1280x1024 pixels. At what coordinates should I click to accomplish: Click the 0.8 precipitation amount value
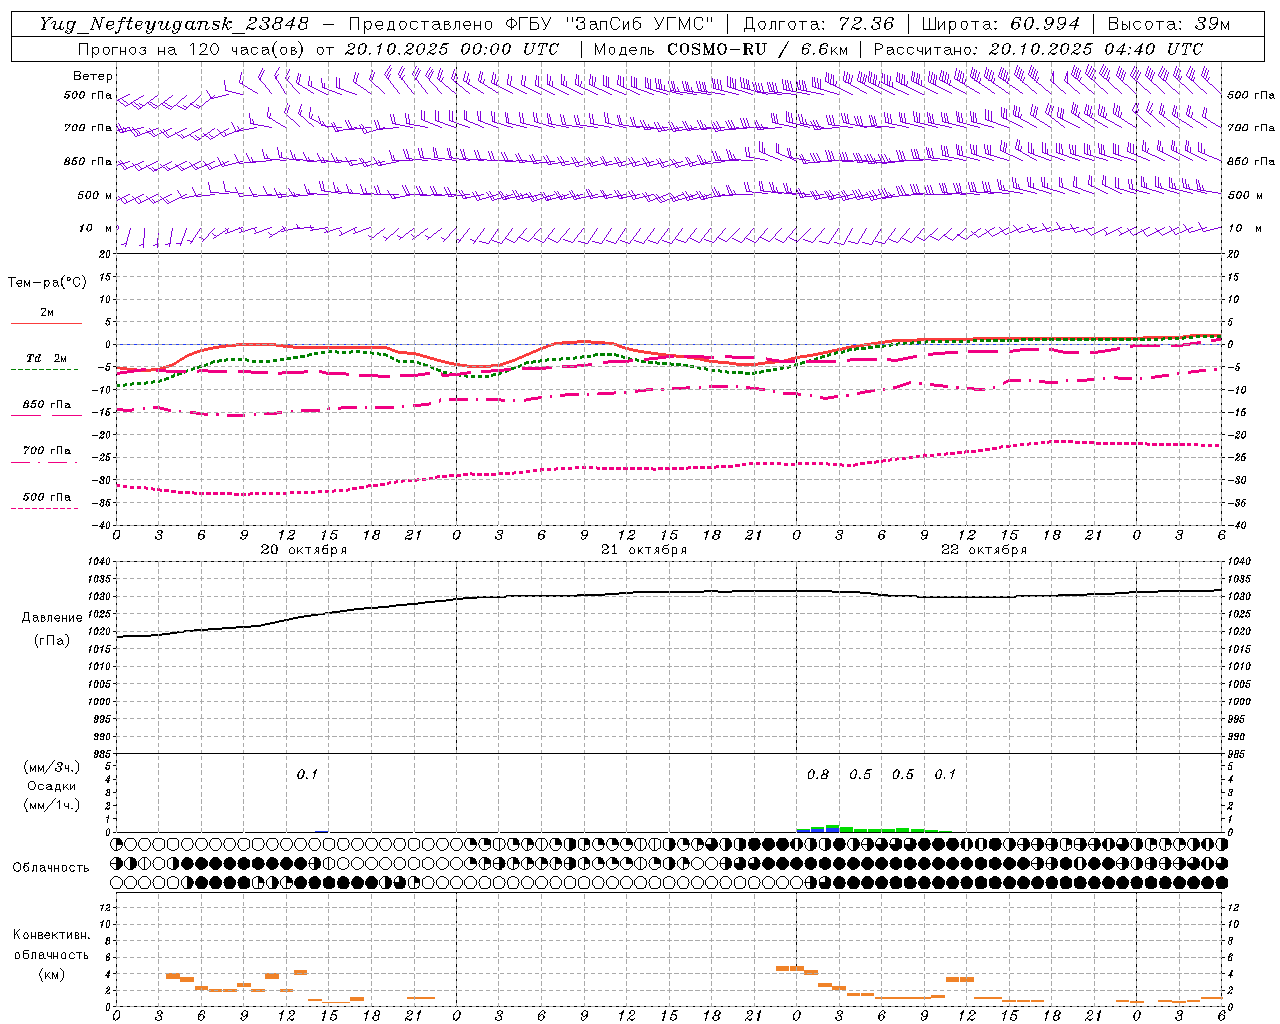click(x=818, y=774)
